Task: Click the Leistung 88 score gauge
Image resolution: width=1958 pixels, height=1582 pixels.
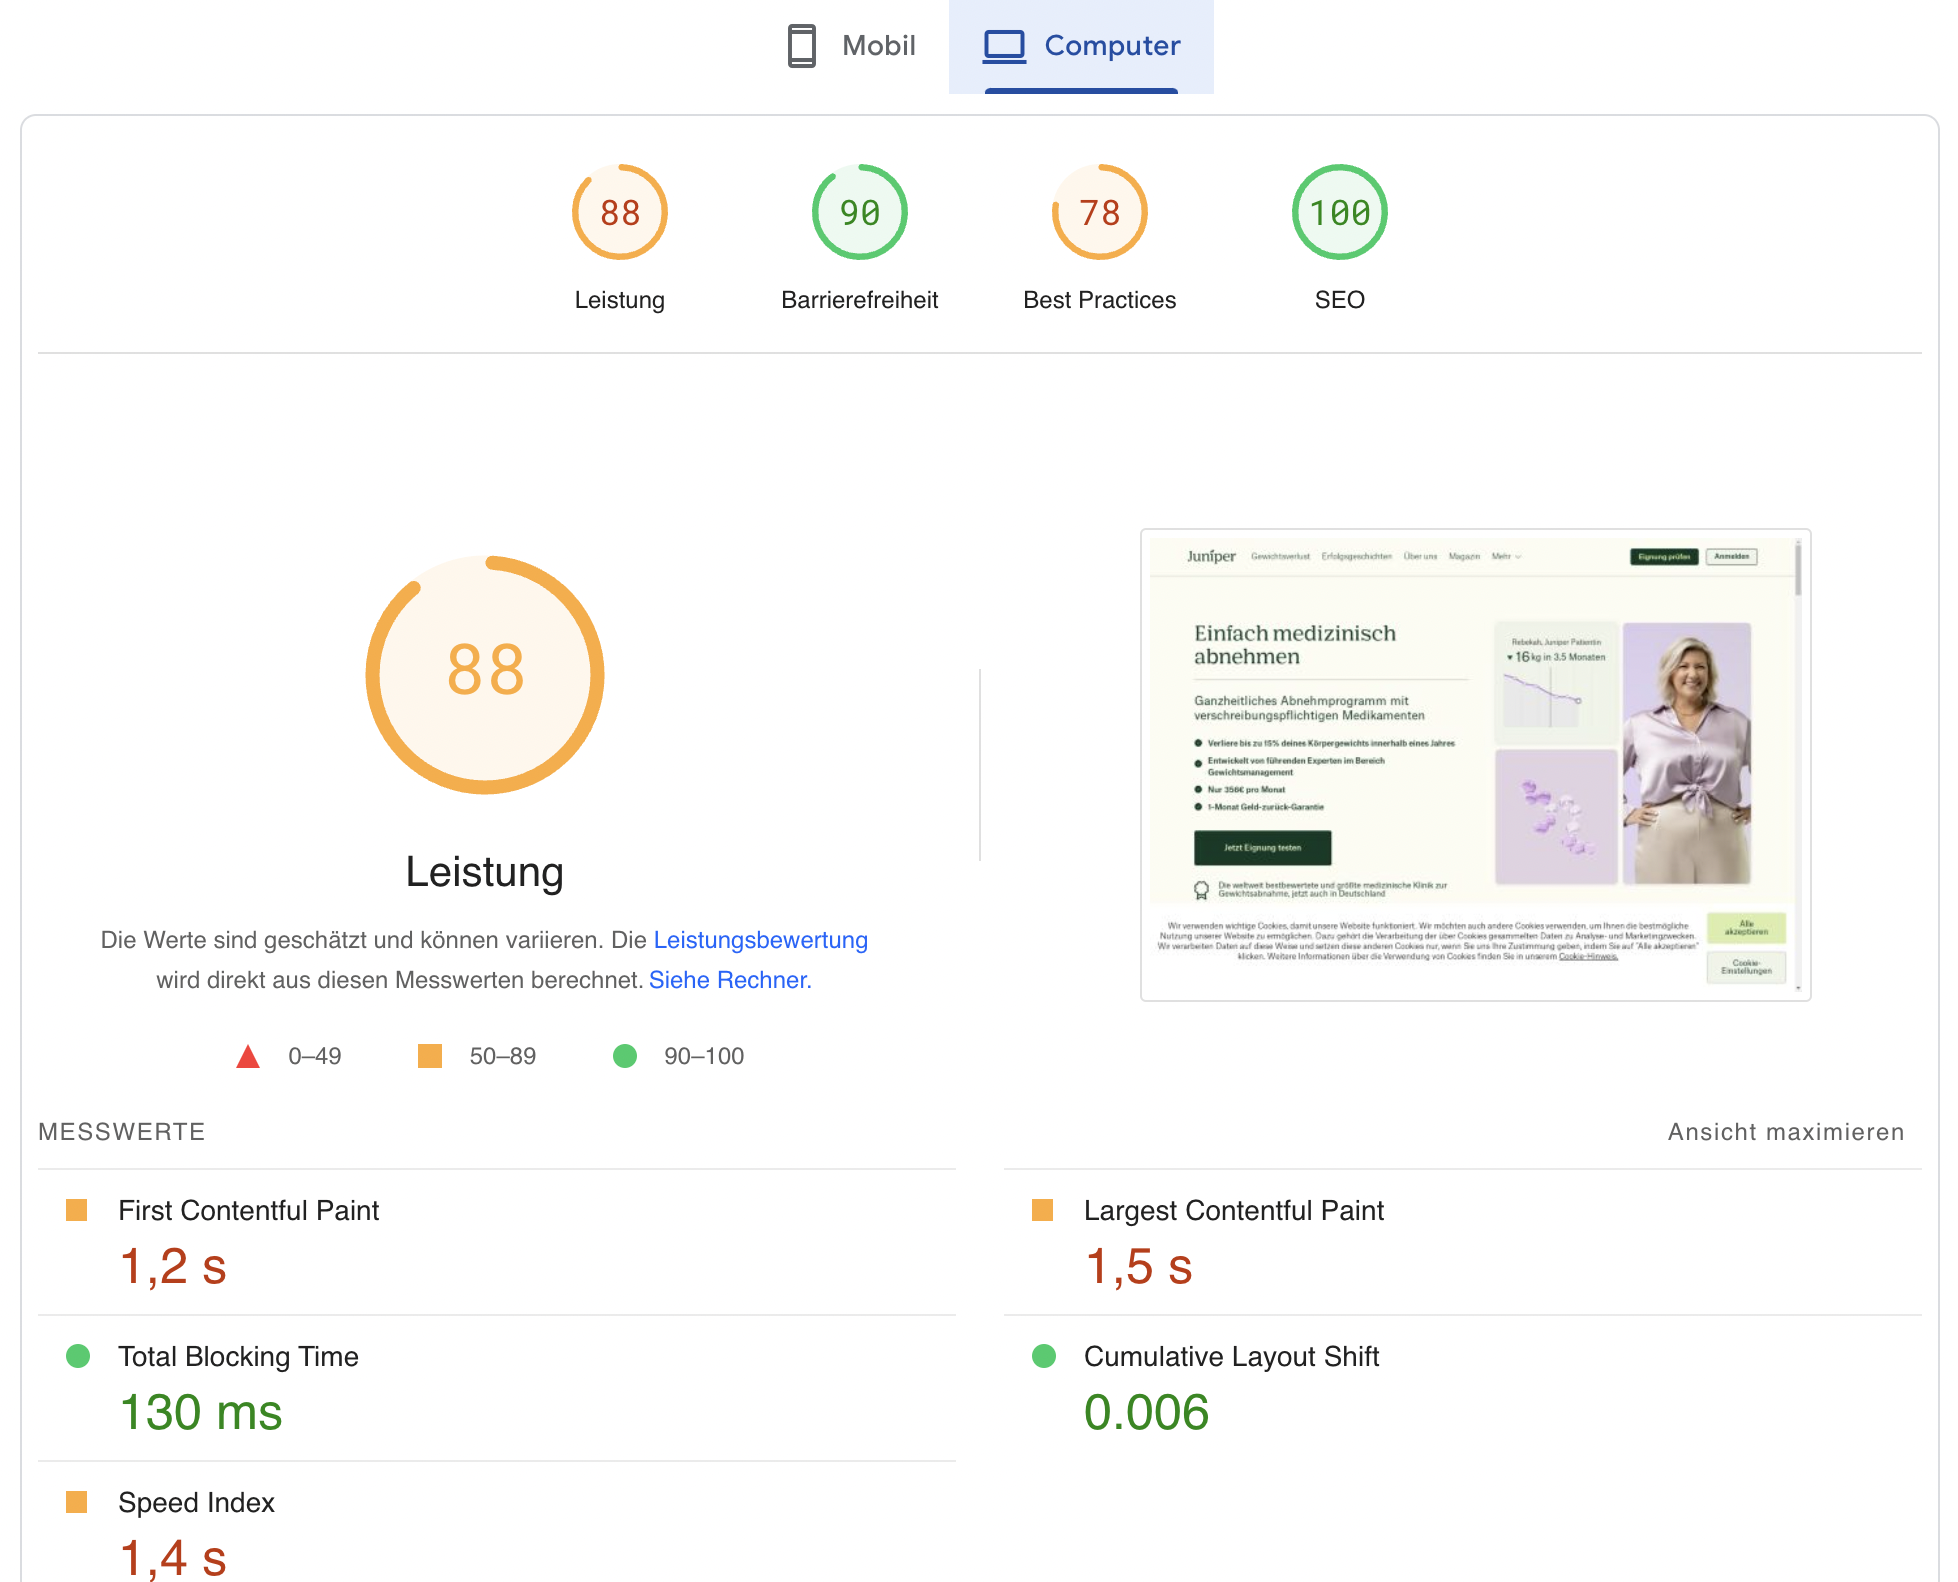Action: [x=619, y=213]
